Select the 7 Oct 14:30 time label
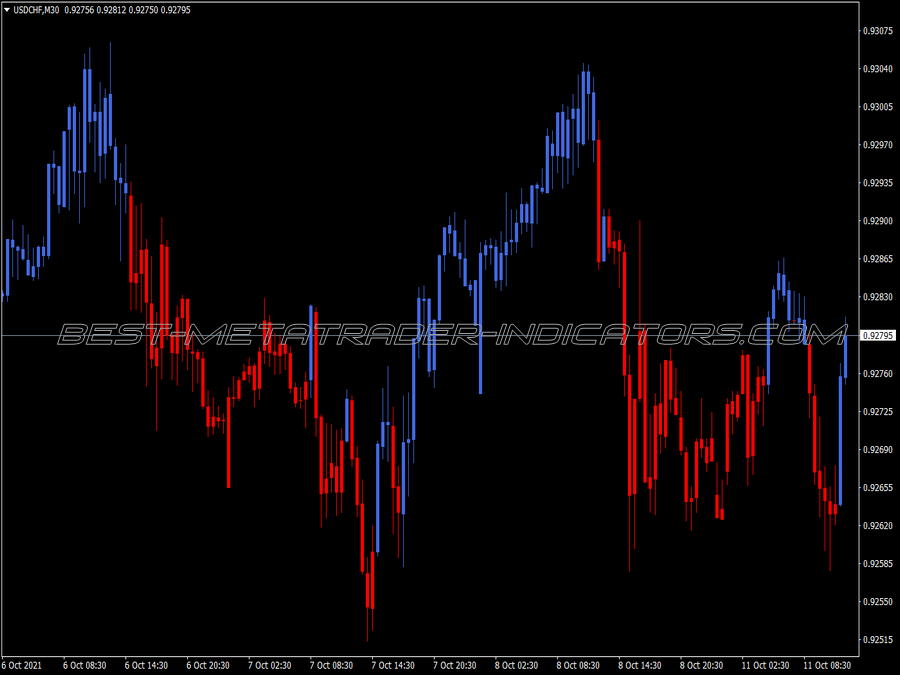Viewport: 900px width, 675px height. pyautogui.click(x=393, y=665)
